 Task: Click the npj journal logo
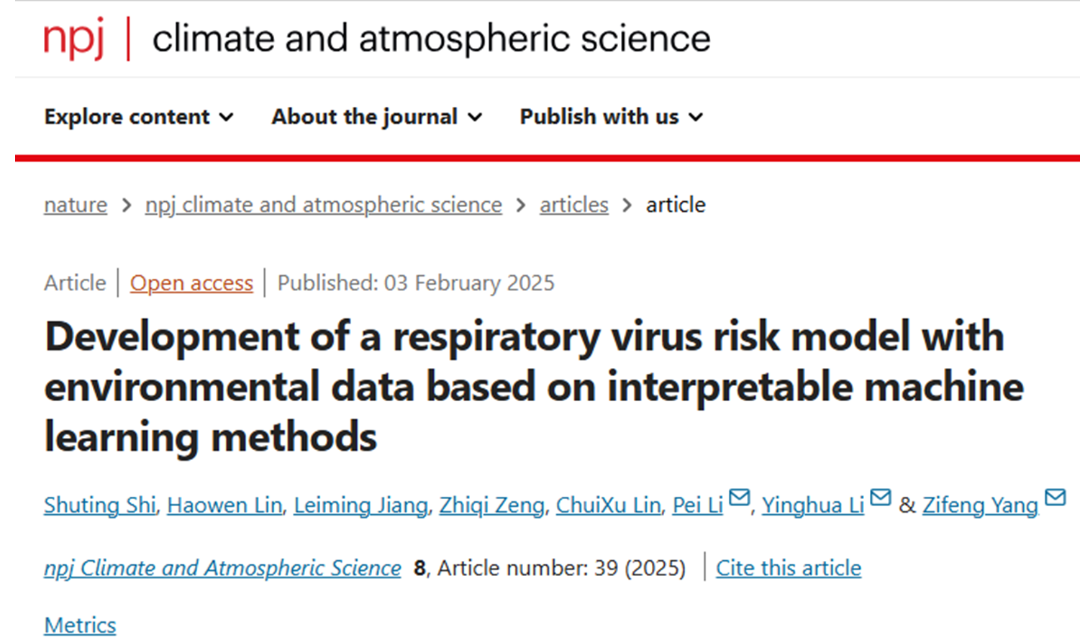74,39
